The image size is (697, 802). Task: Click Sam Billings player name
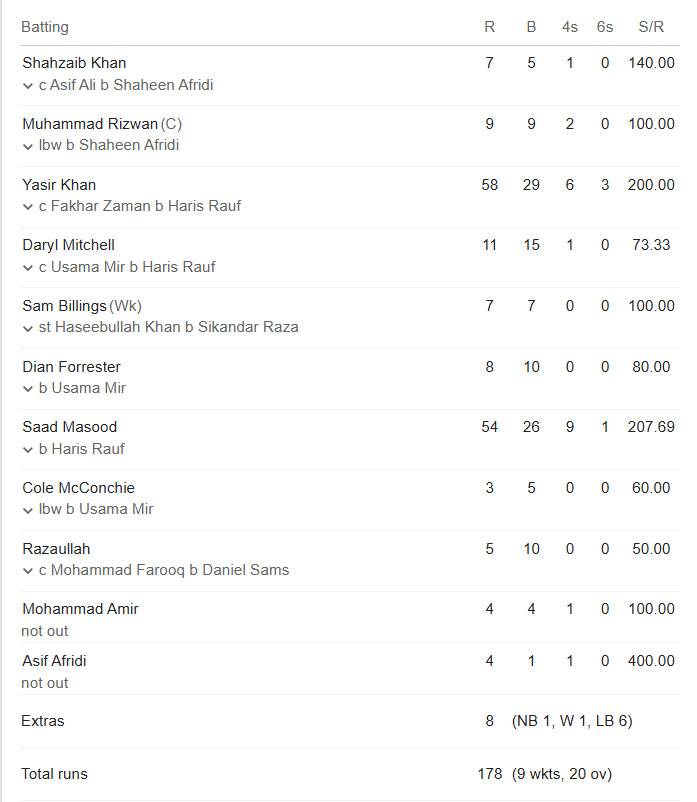coord(64,306)
